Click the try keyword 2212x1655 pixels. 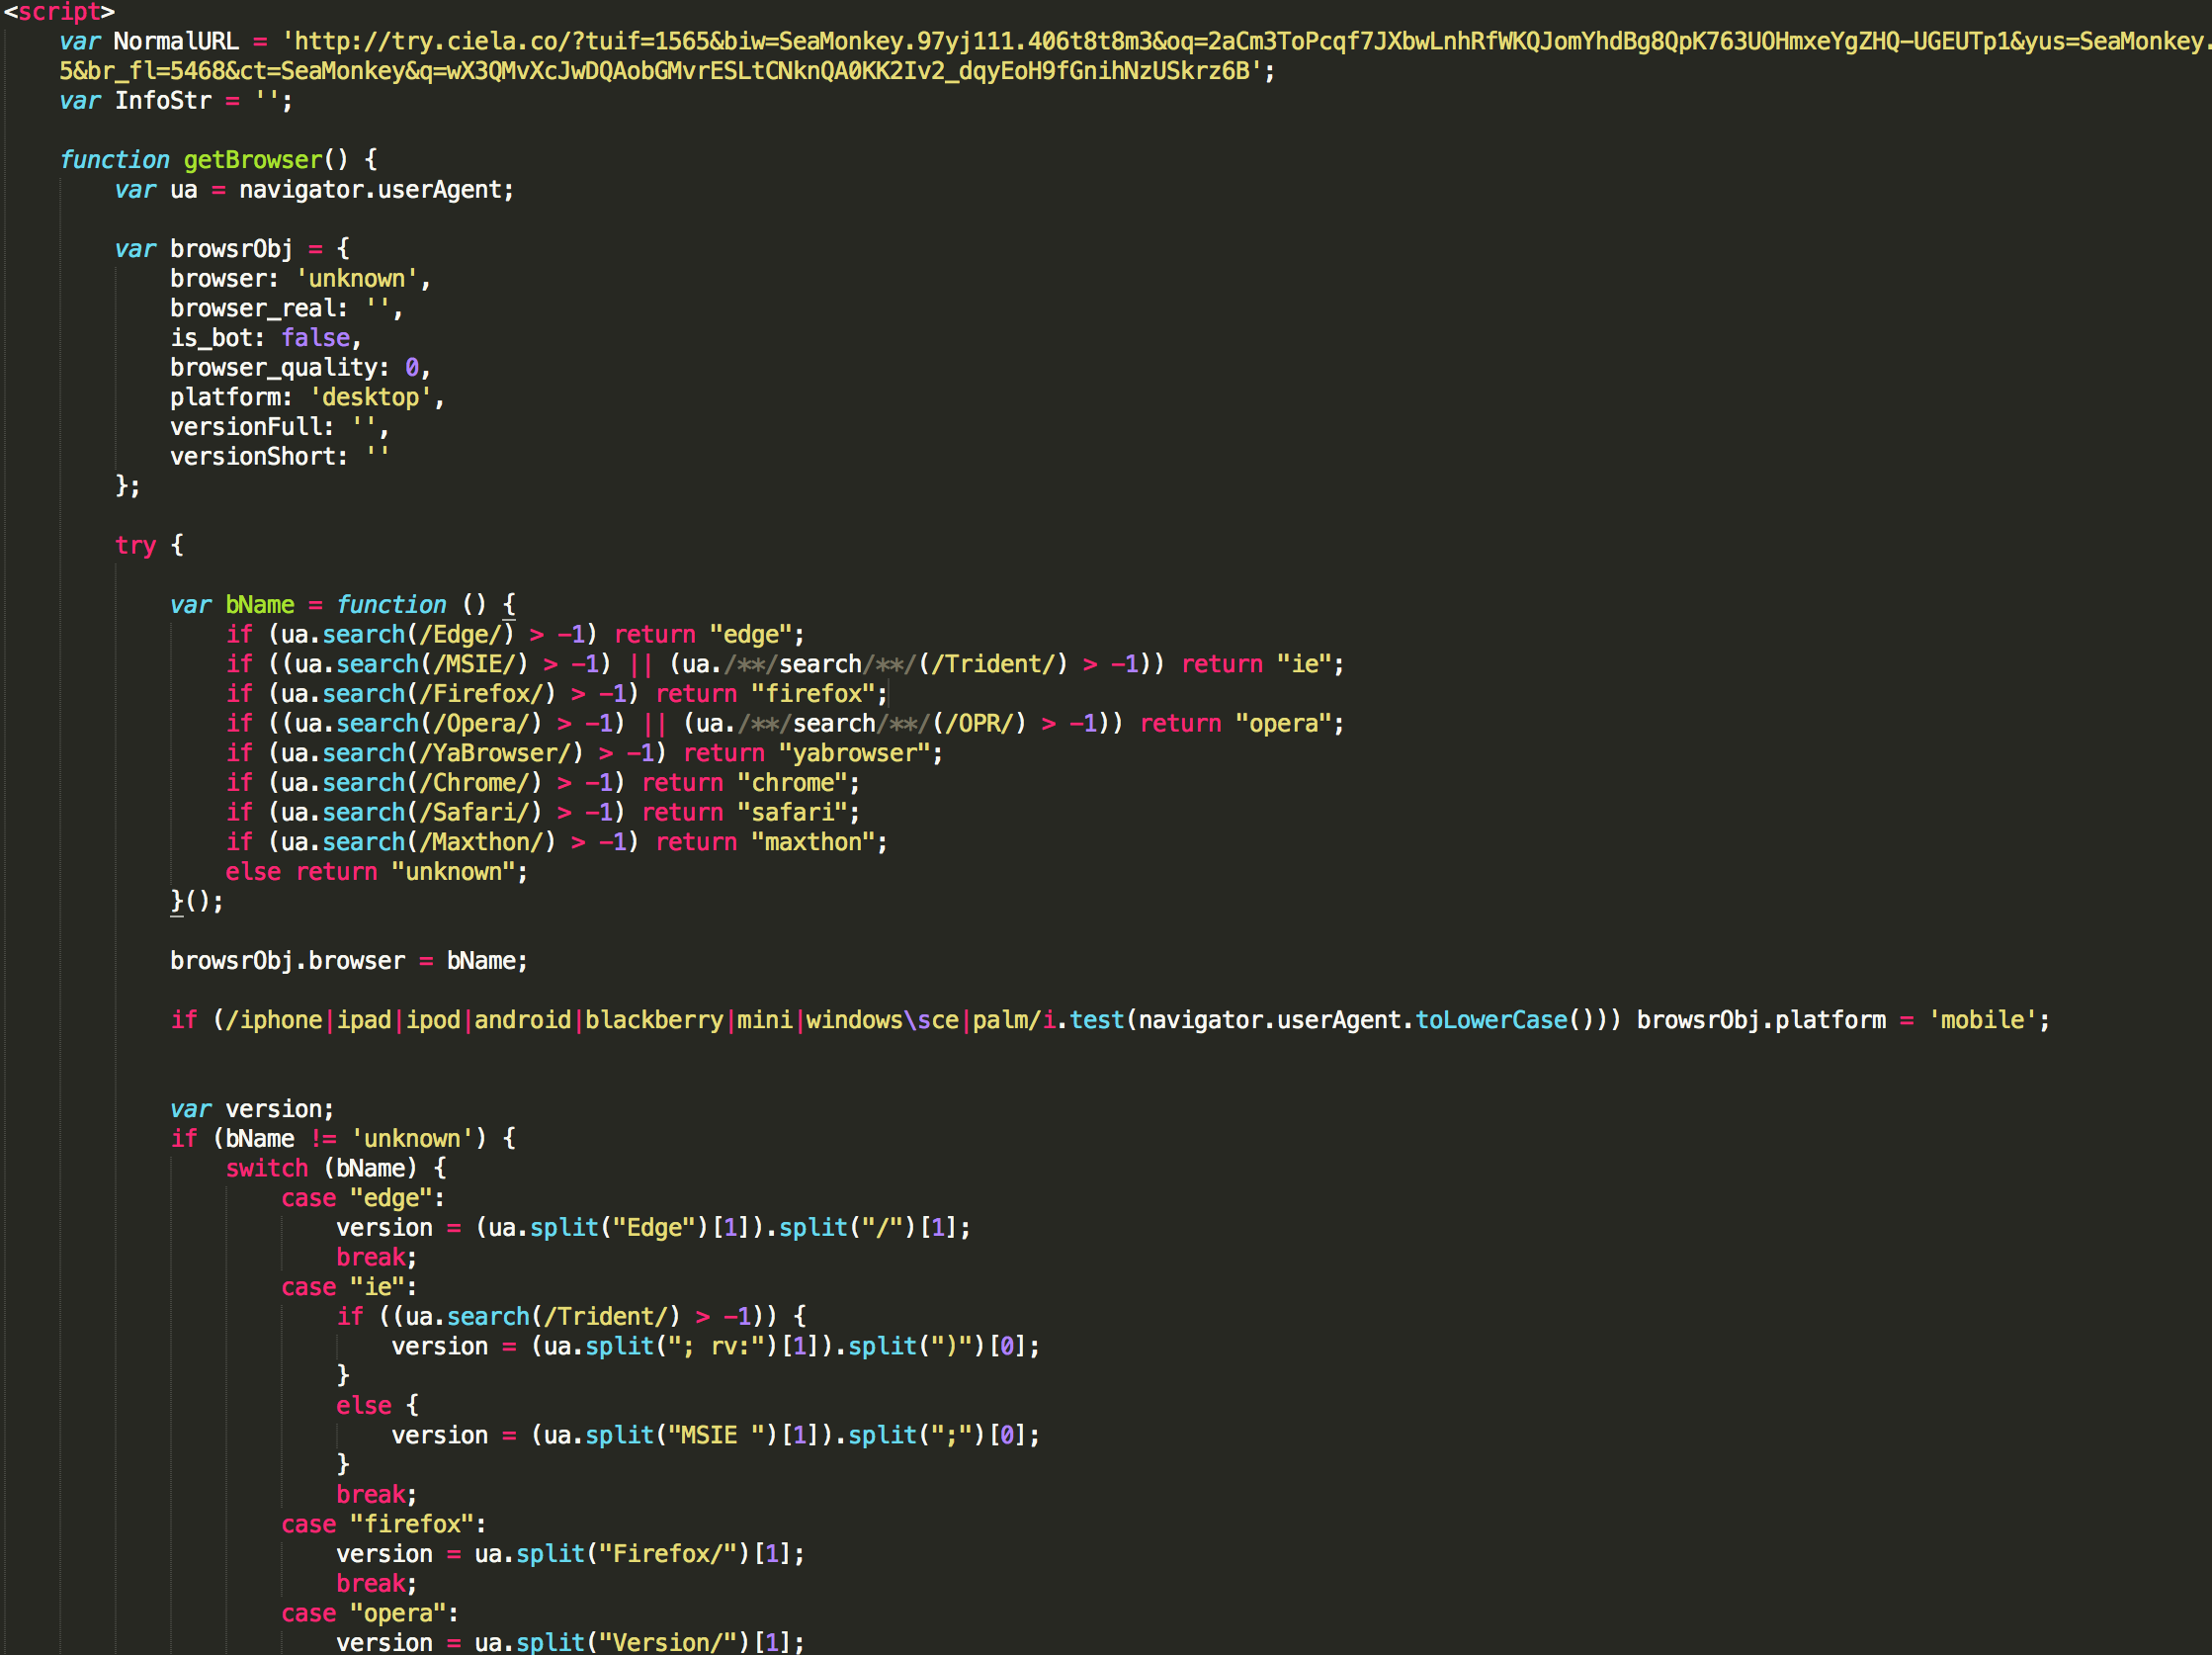pos(136,546)
